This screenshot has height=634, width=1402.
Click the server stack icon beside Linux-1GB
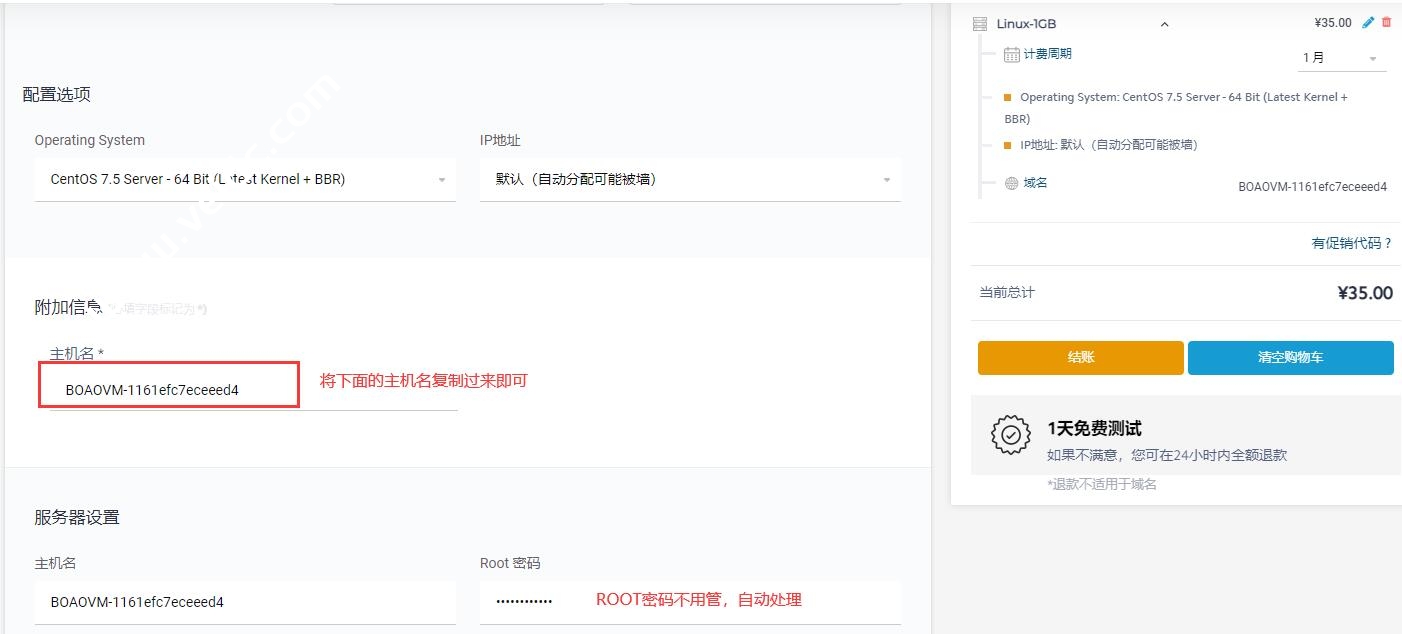tap(980, 24)
